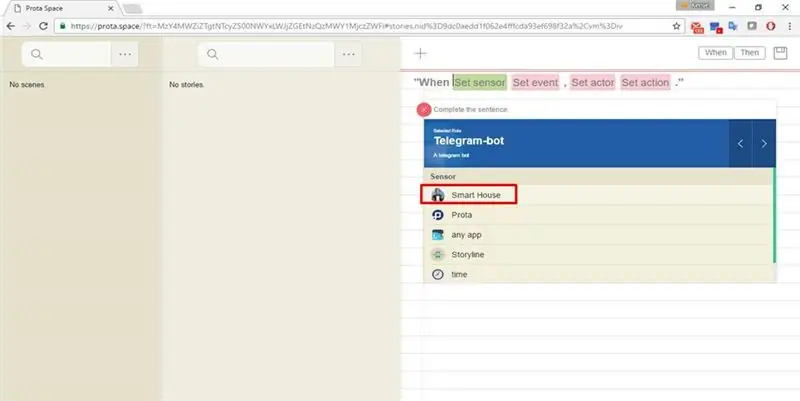
Task: Click the Telegram-bot header title
Action: click(x=469, y=141)
